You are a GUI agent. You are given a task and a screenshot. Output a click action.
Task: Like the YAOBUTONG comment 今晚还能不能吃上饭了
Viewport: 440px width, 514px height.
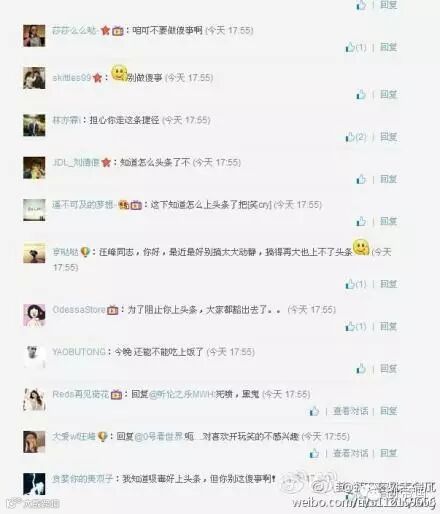[x=361, y=369]
